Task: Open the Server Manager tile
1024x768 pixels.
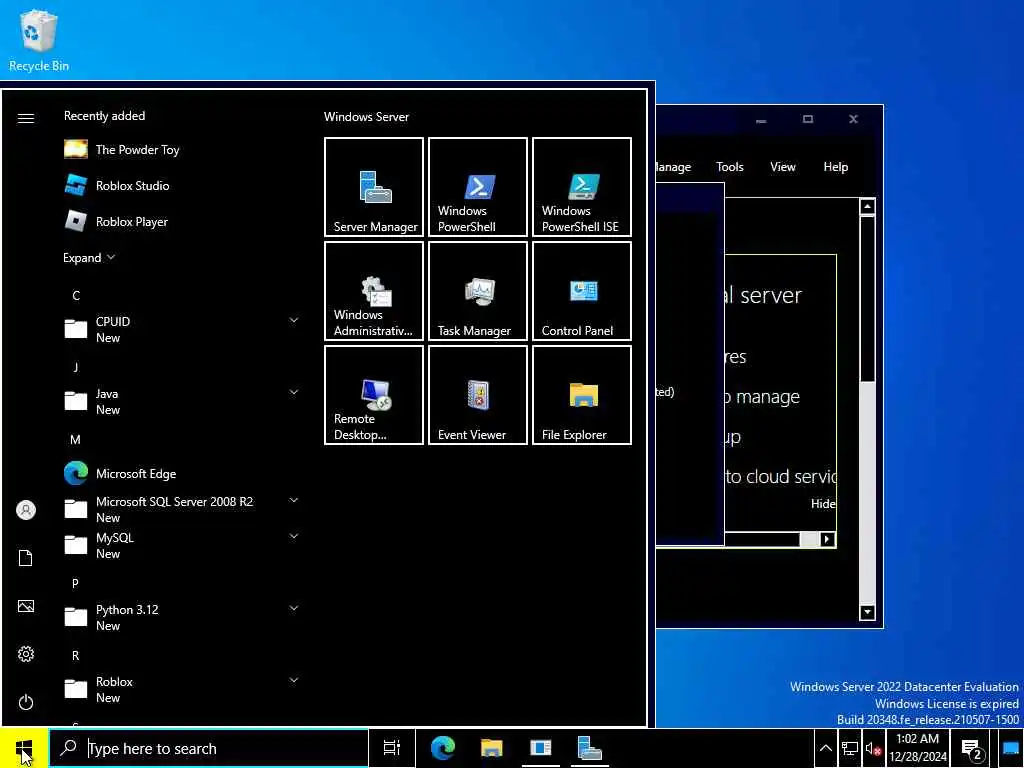Action: (374, 187)
